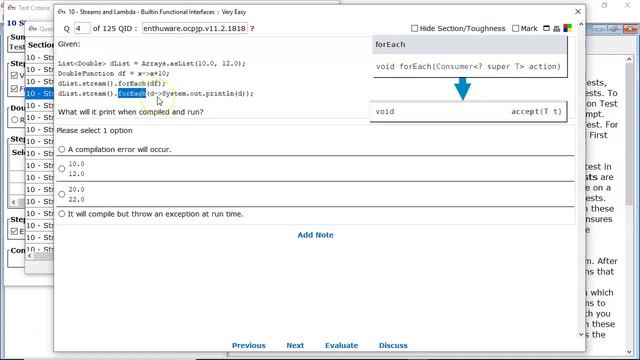Screen dimensions: 640x360
Task: Close the background window with red X
Action: point(630,29)
